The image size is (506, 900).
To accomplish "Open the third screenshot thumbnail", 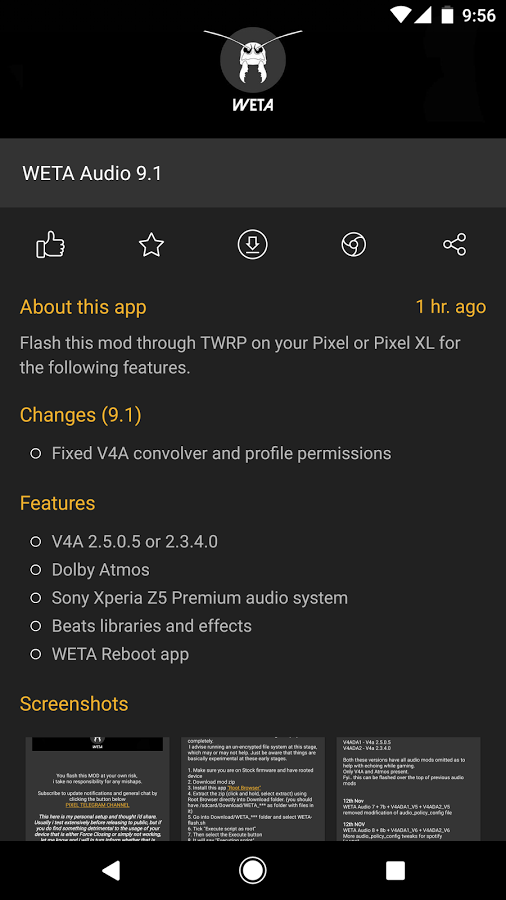I will point(408,789).
